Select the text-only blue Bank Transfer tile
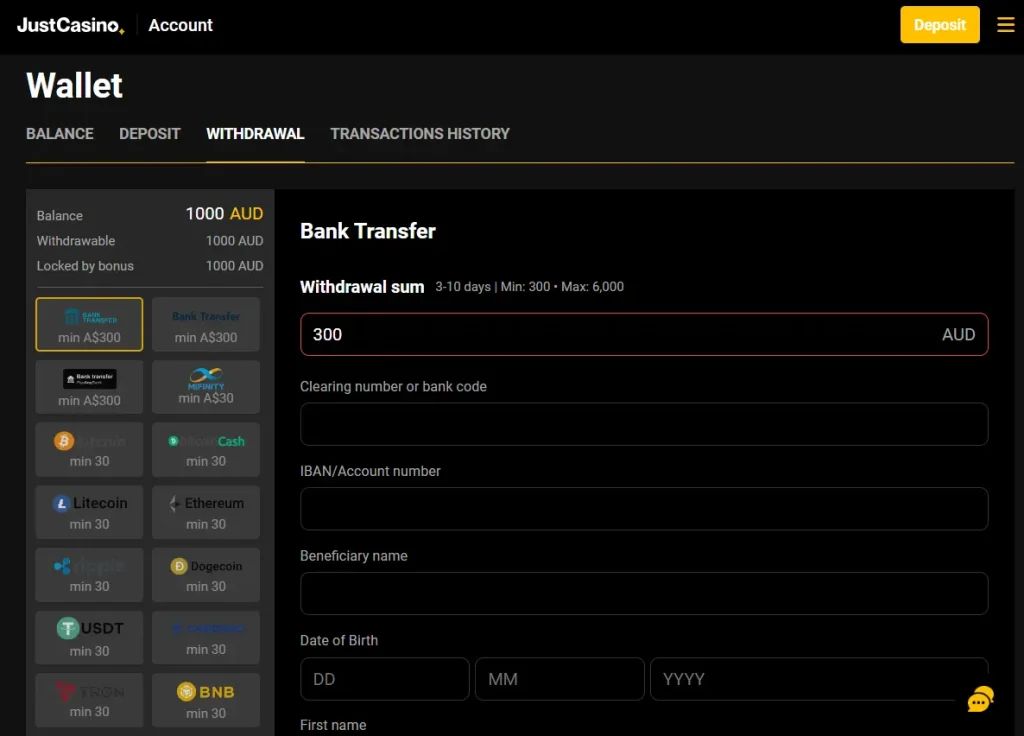 206,325
